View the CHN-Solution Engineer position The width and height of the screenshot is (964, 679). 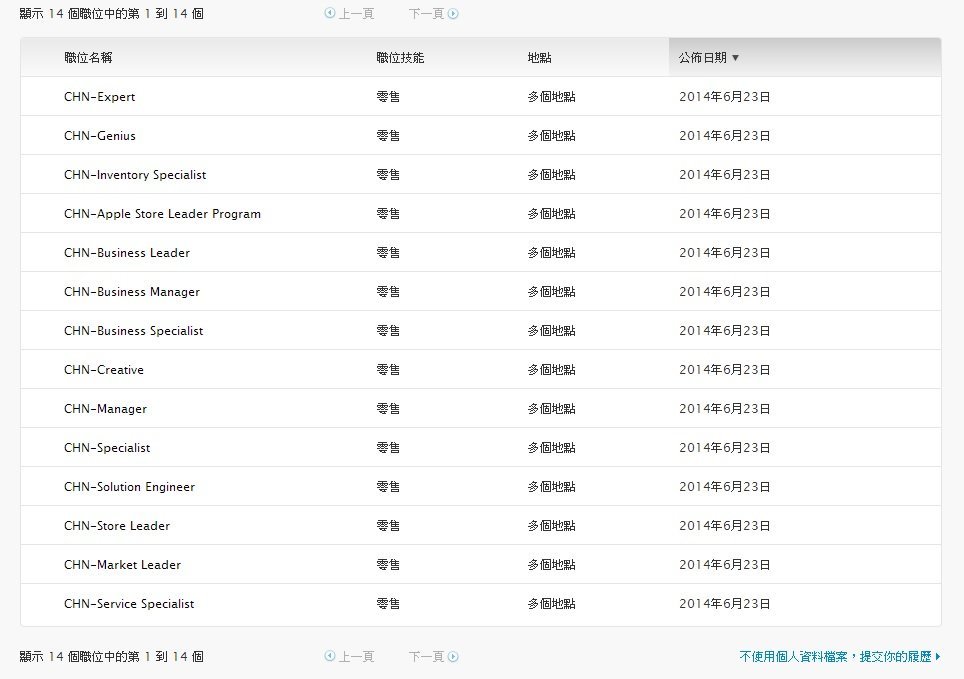(x=129, y=487)
